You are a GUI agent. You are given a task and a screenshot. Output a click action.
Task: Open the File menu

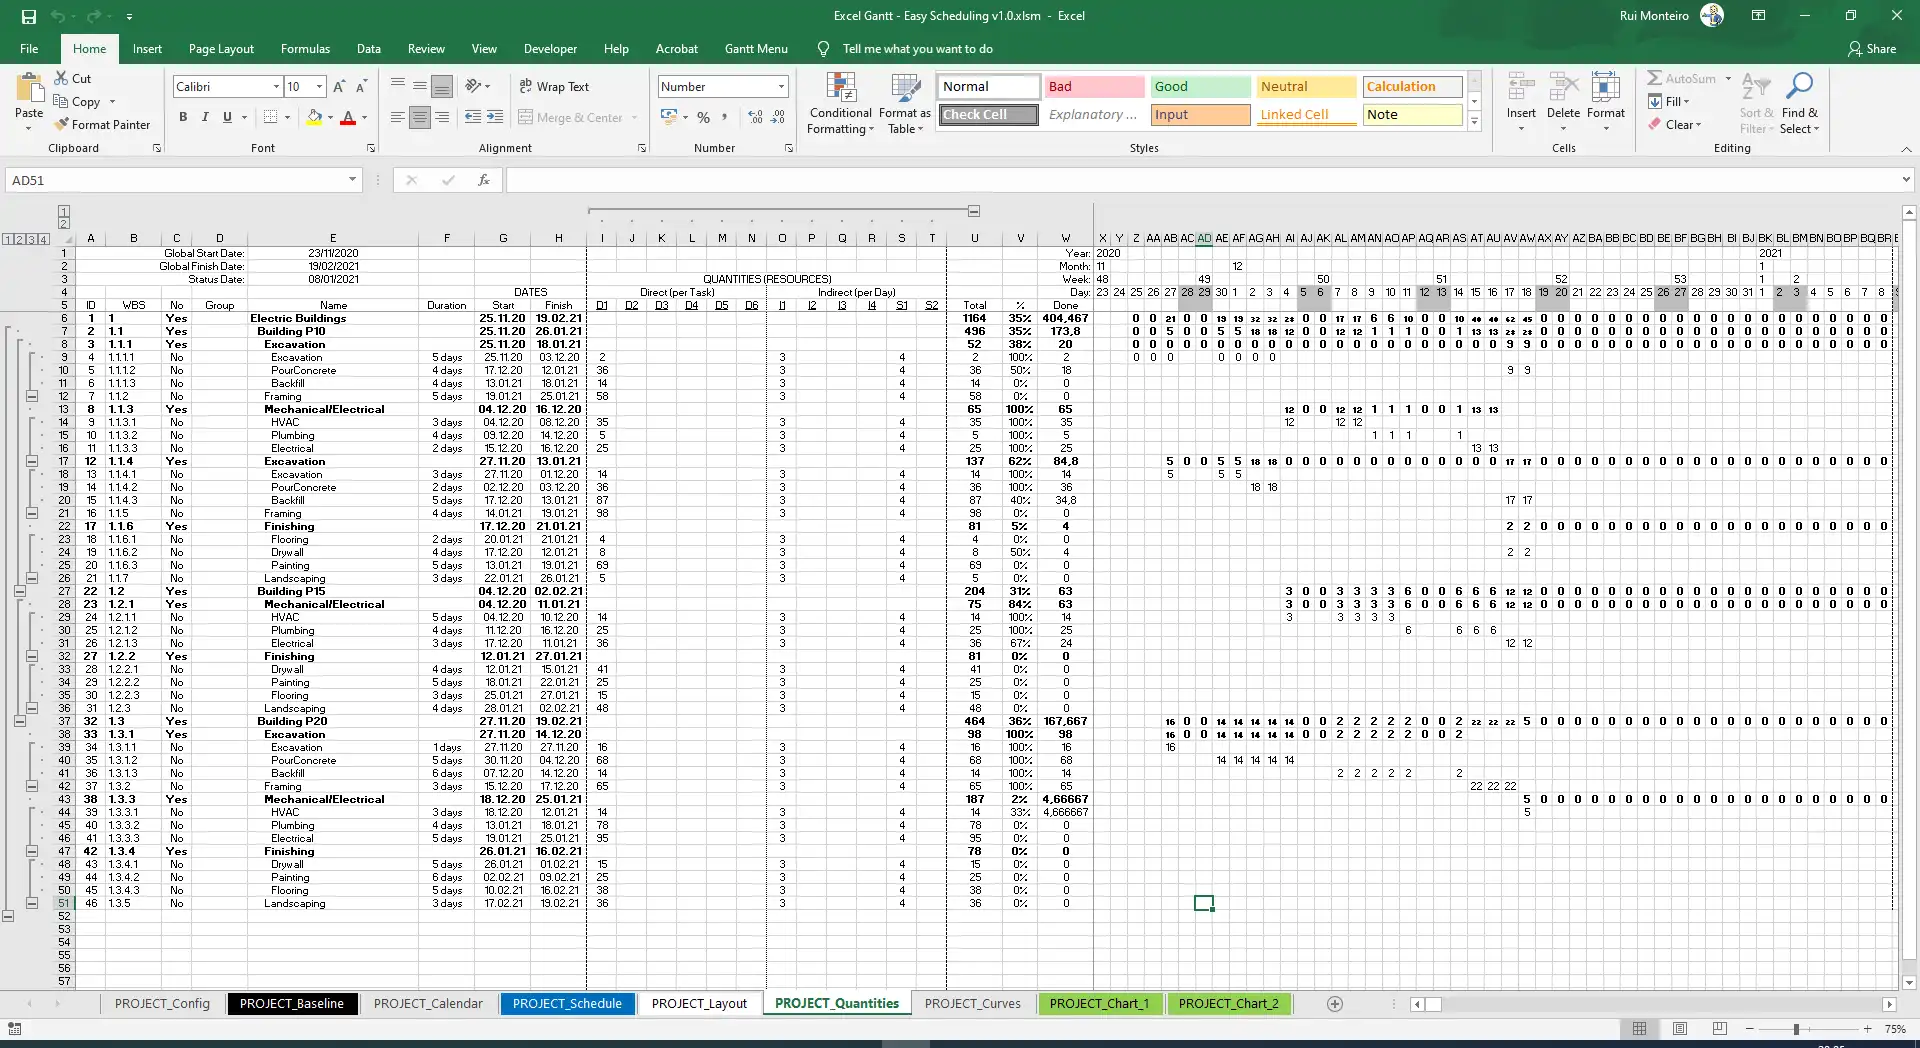point(29,49)
